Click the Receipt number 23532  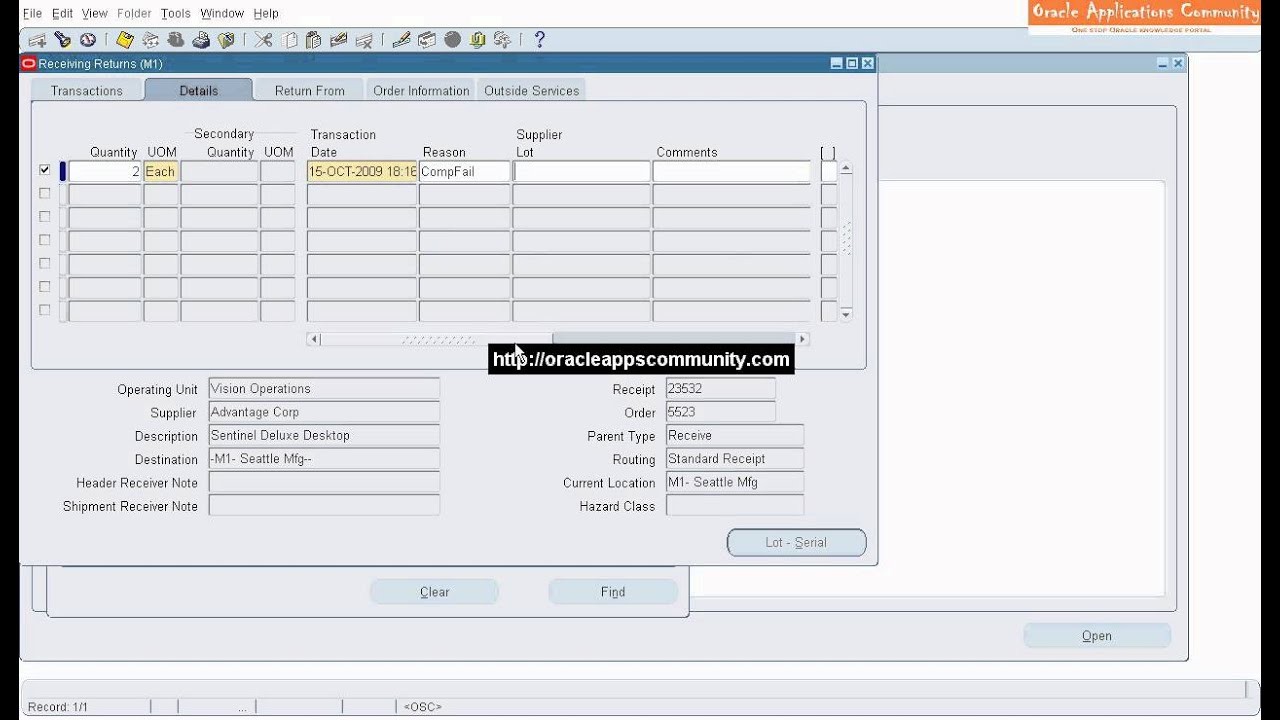720,389
